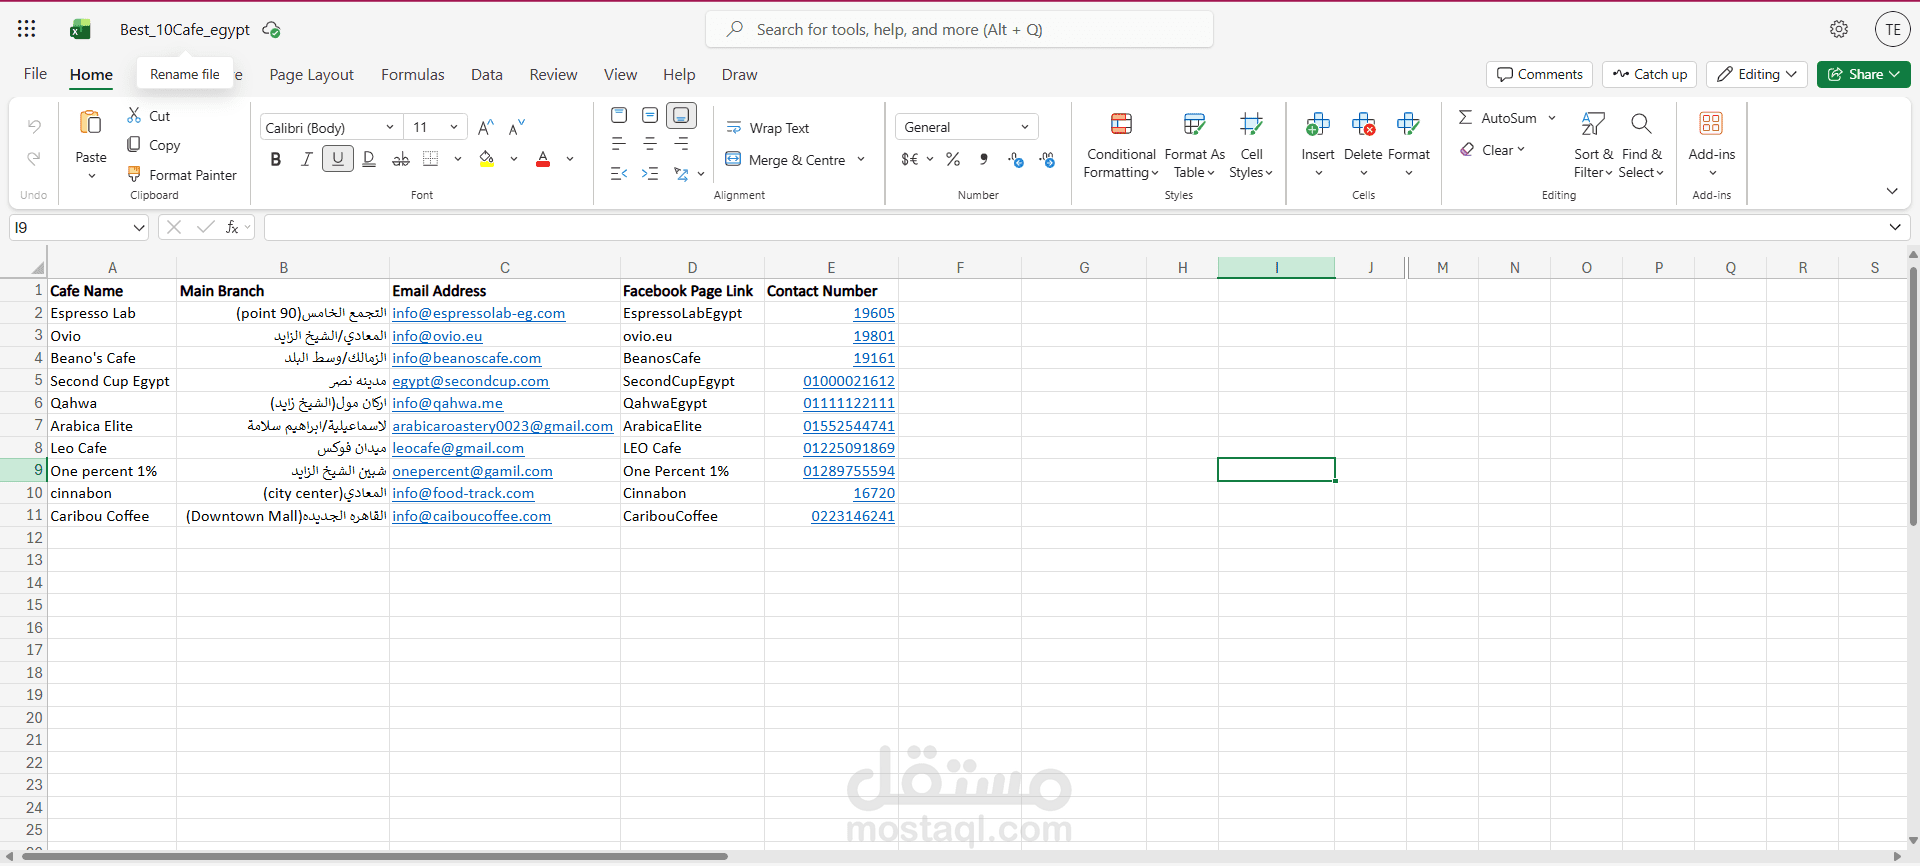
Task: Click the Redo arrow icon
Action: [x=34, y=158]
